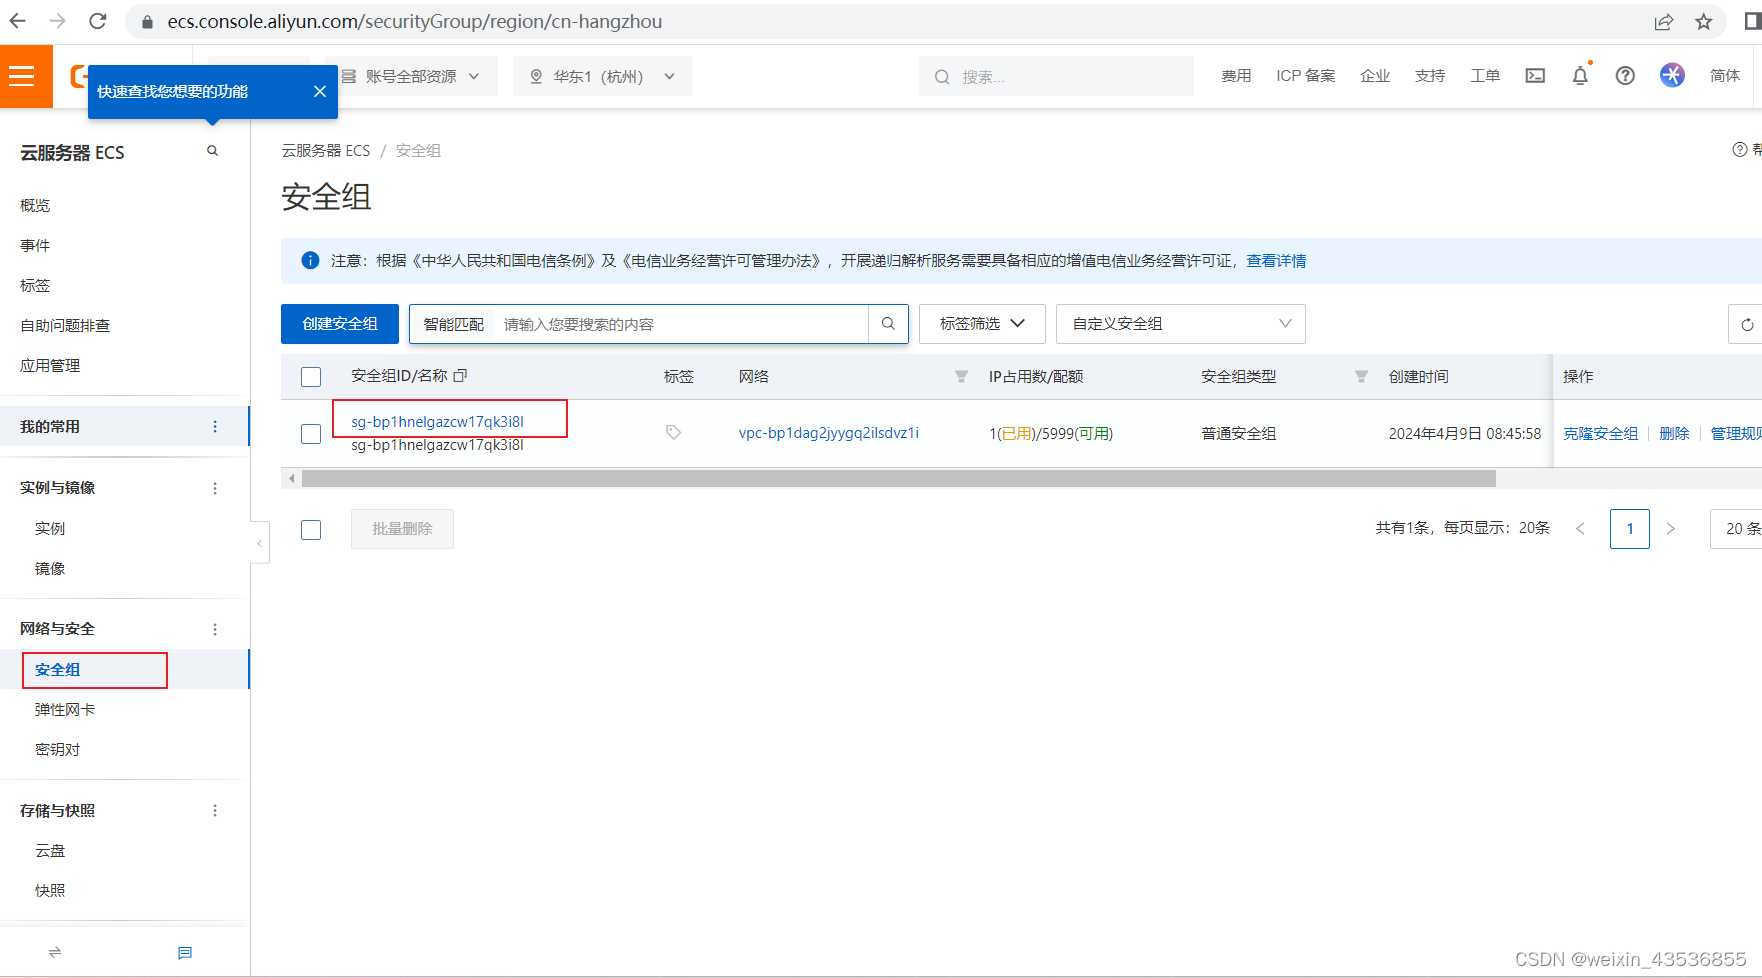1762x978 pixels.
Task: Refresh the security group list
Action: pos(1747,324)
